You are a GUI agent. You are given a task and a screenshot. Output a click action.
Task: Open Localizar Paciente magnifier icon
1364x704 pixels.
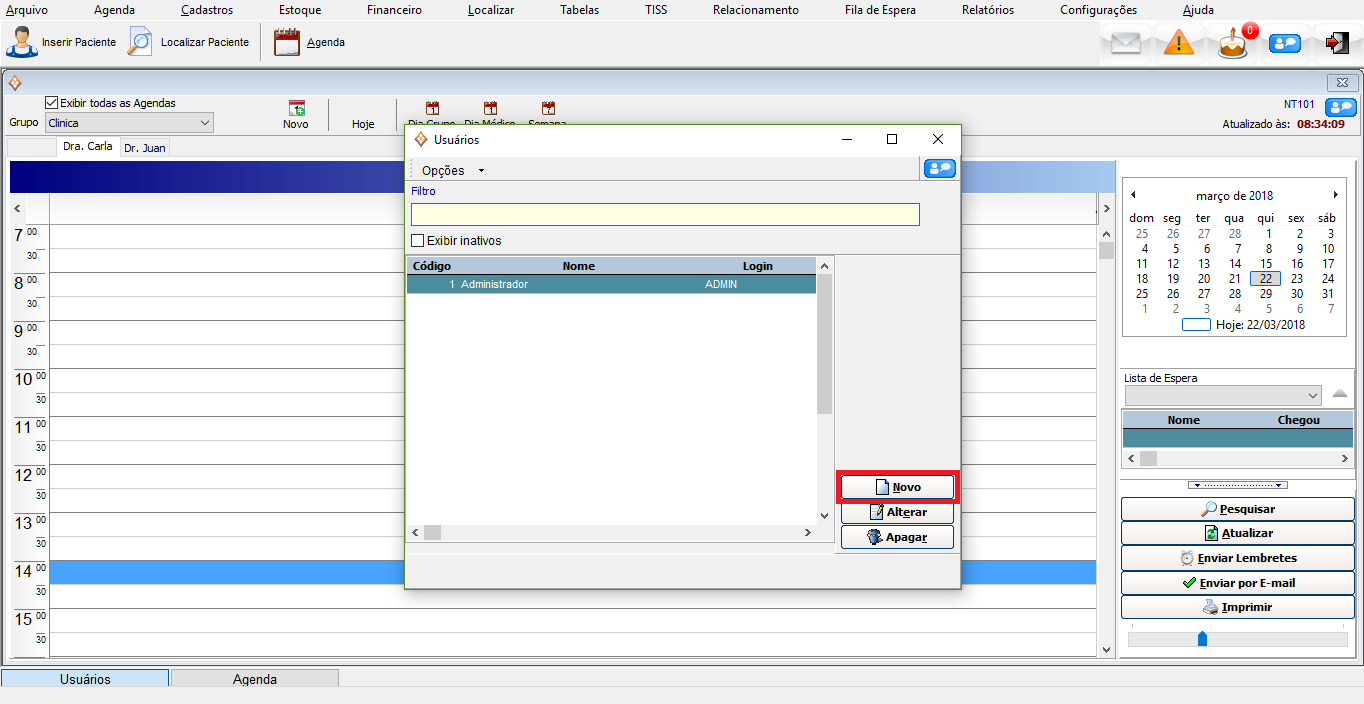pyautogui.click(x=141, y=42)
